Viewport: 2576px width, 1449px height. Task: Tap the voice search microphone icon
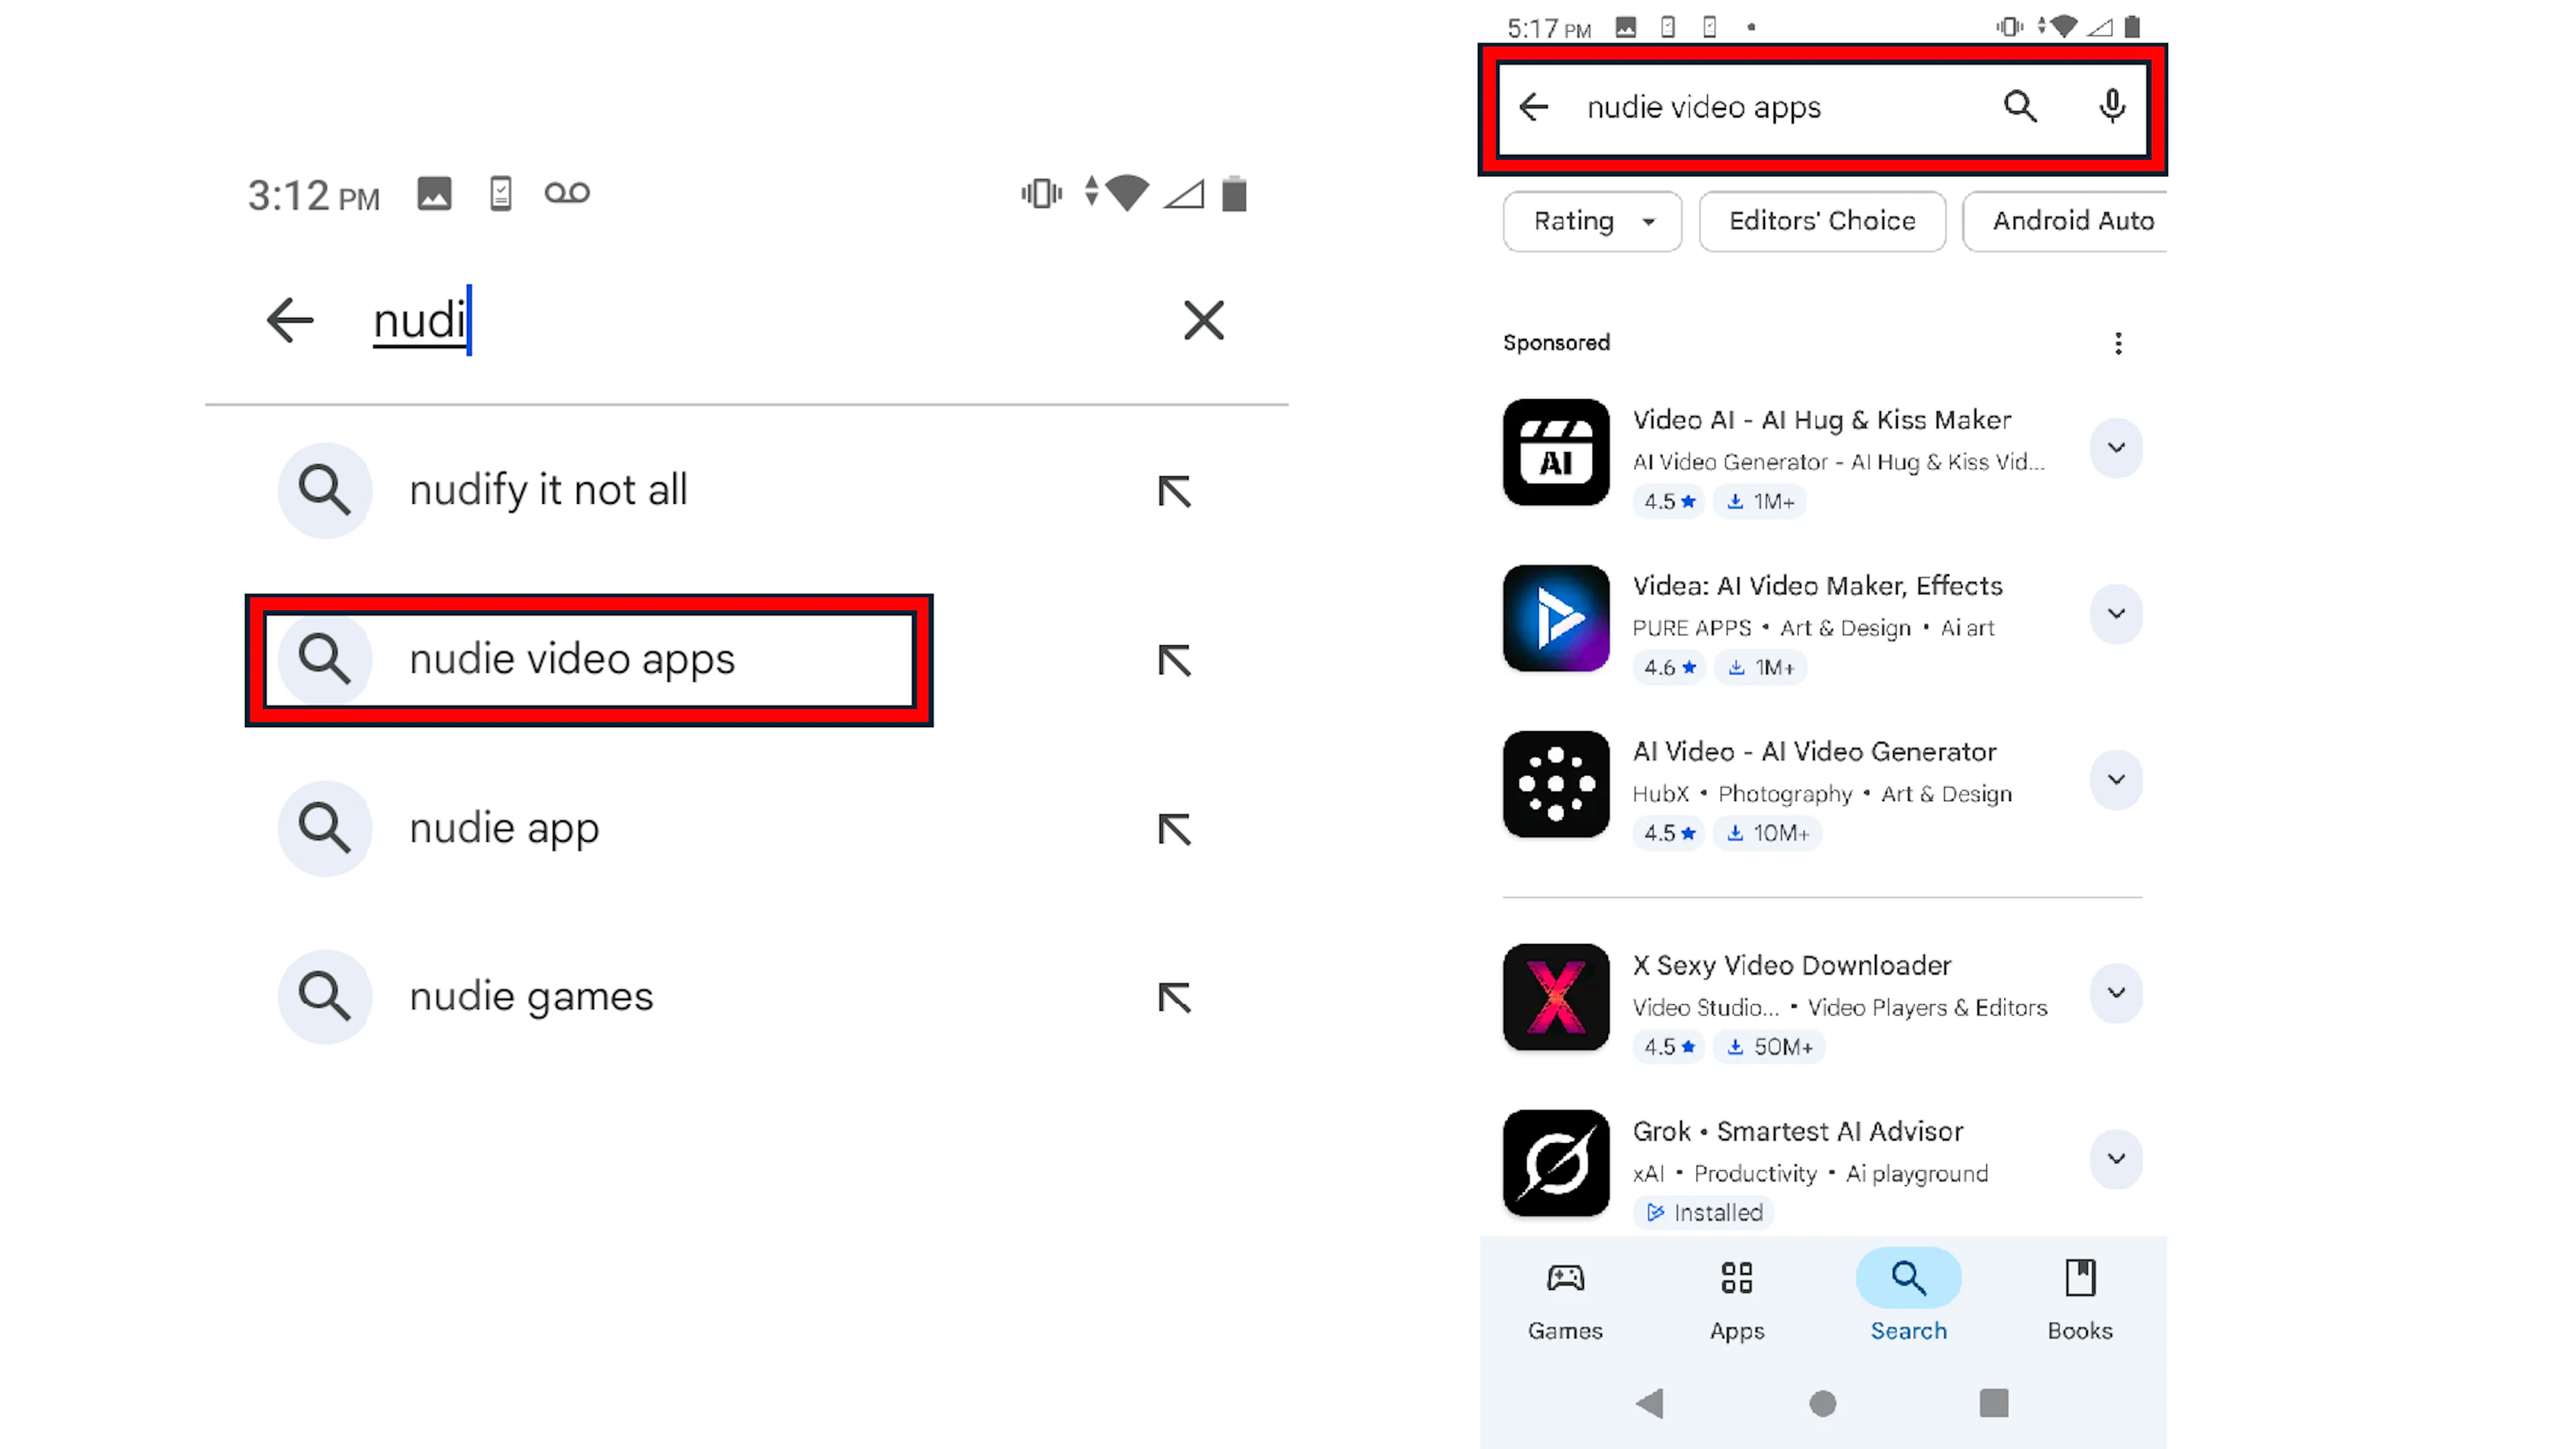2111,106
